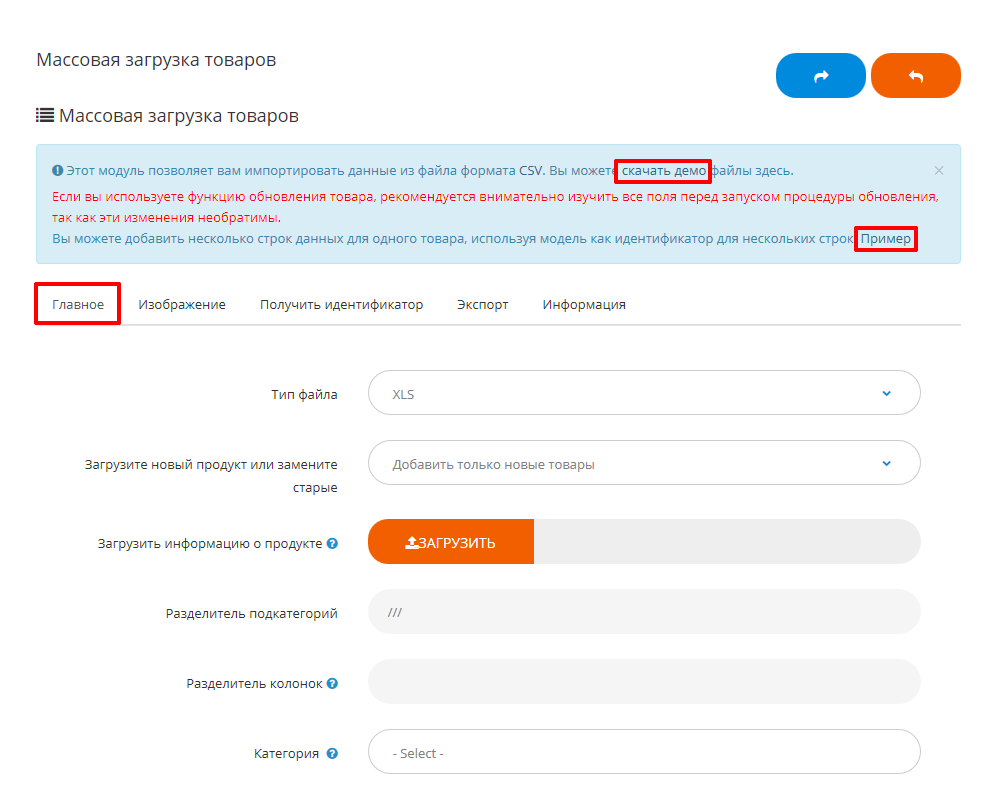This screenshot has width=995, height=794.
Task: Click help icon beside Разделитель колонок
Action: [x=332, y=684]
